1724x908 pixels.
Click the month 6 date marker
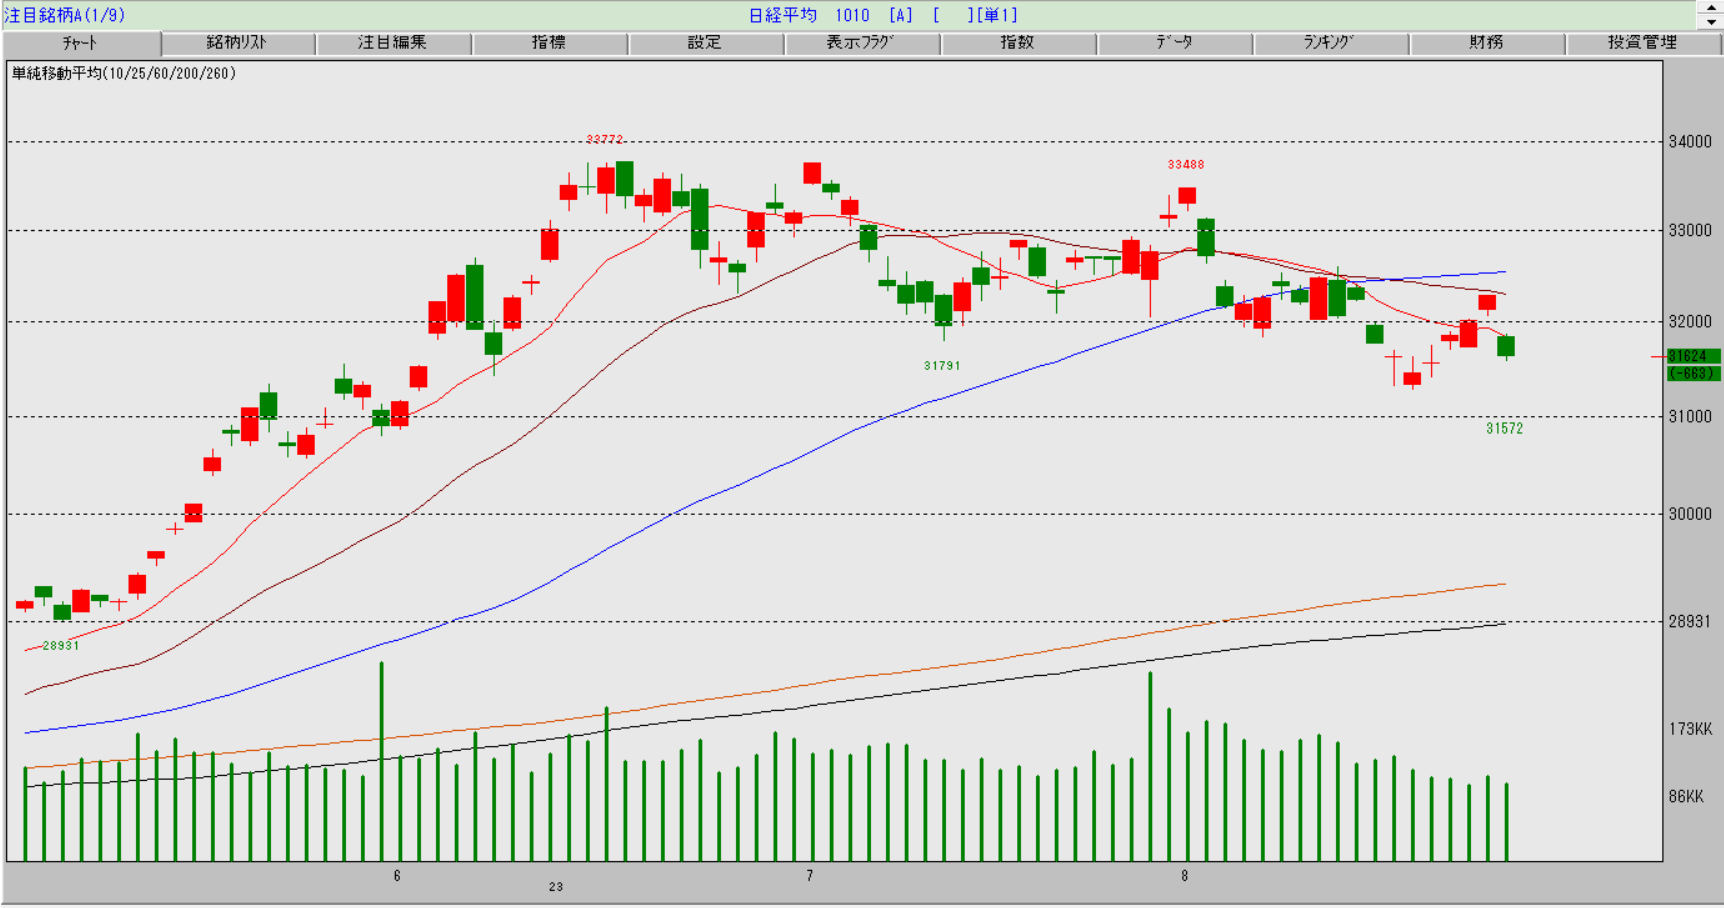pyautogui.click(x=397, y=876)
